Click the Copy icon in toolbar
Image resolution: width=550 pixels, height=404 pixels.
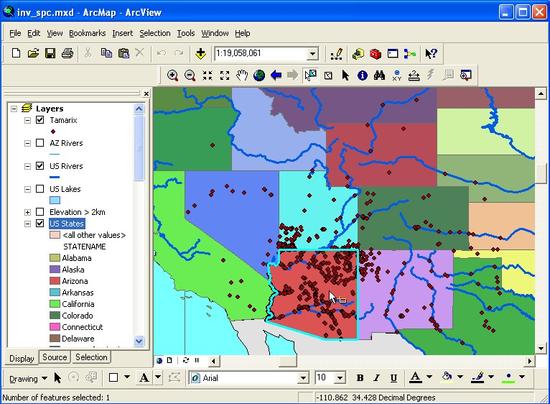point(106,53)
